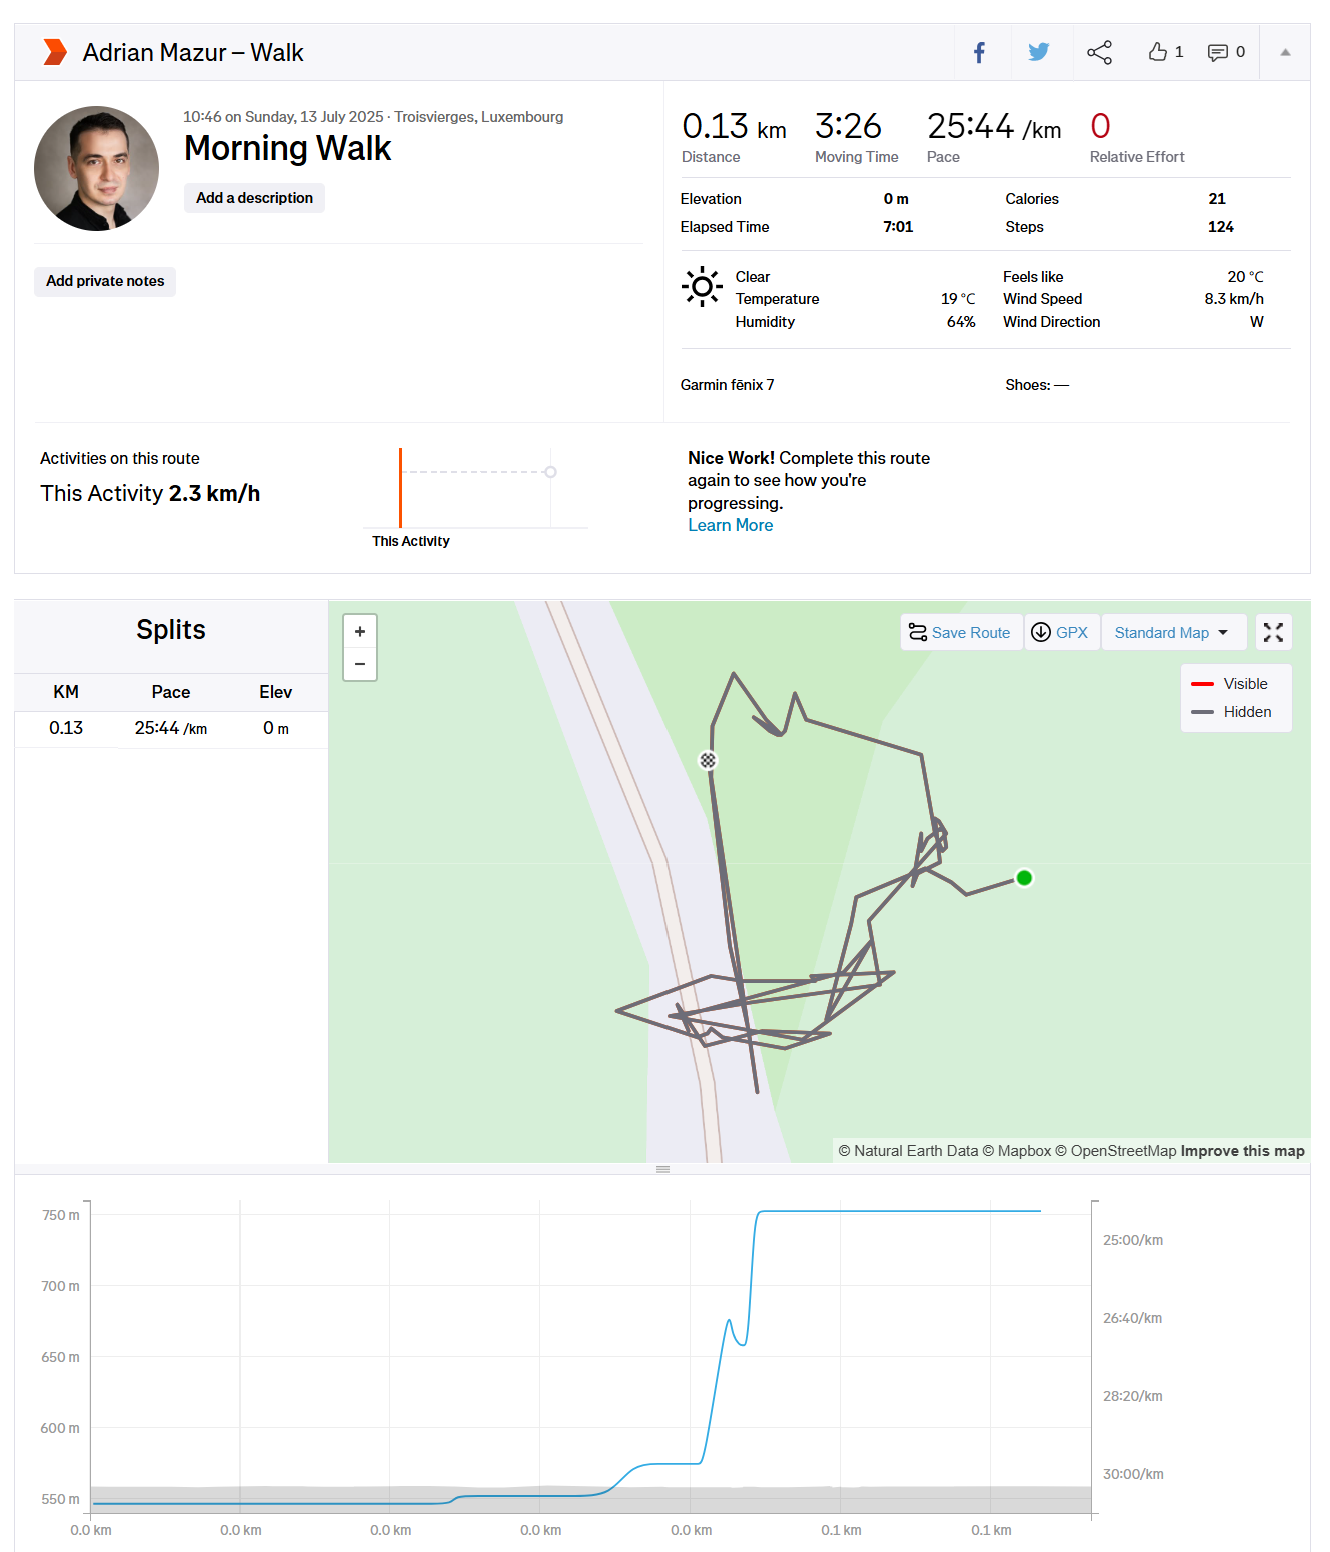This screenshot has height=1552, width=1330.
Task: Open the Learn More link
Action: pos(730,525)
